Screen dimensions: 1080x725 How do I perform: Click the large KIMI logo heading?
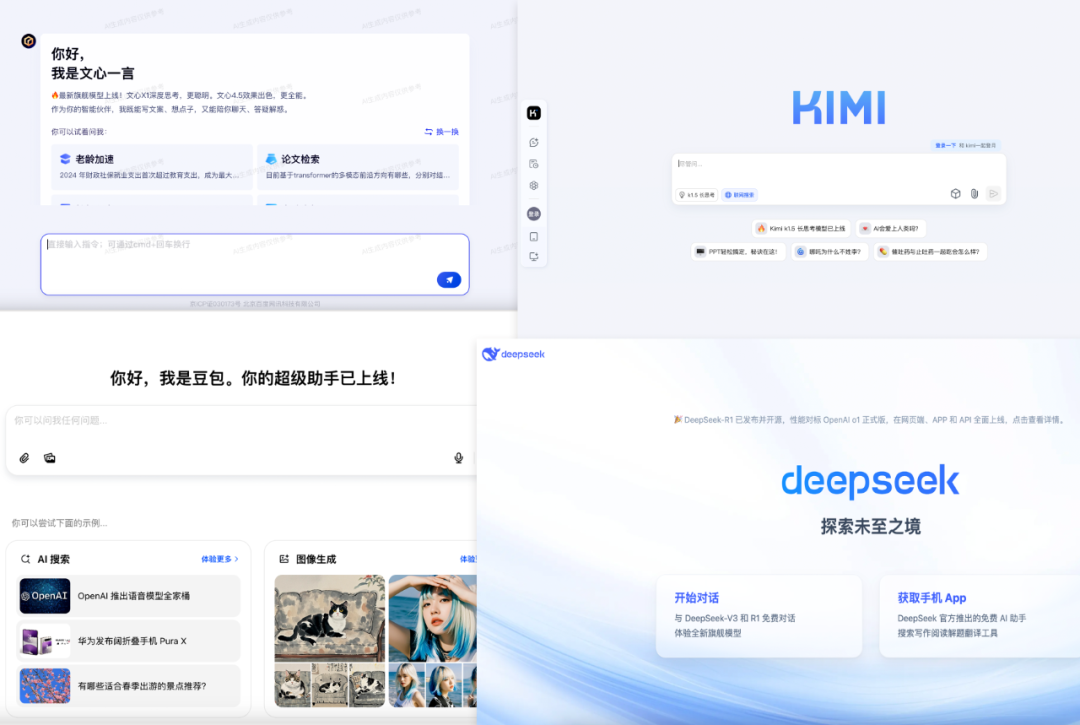coord(839,107)
